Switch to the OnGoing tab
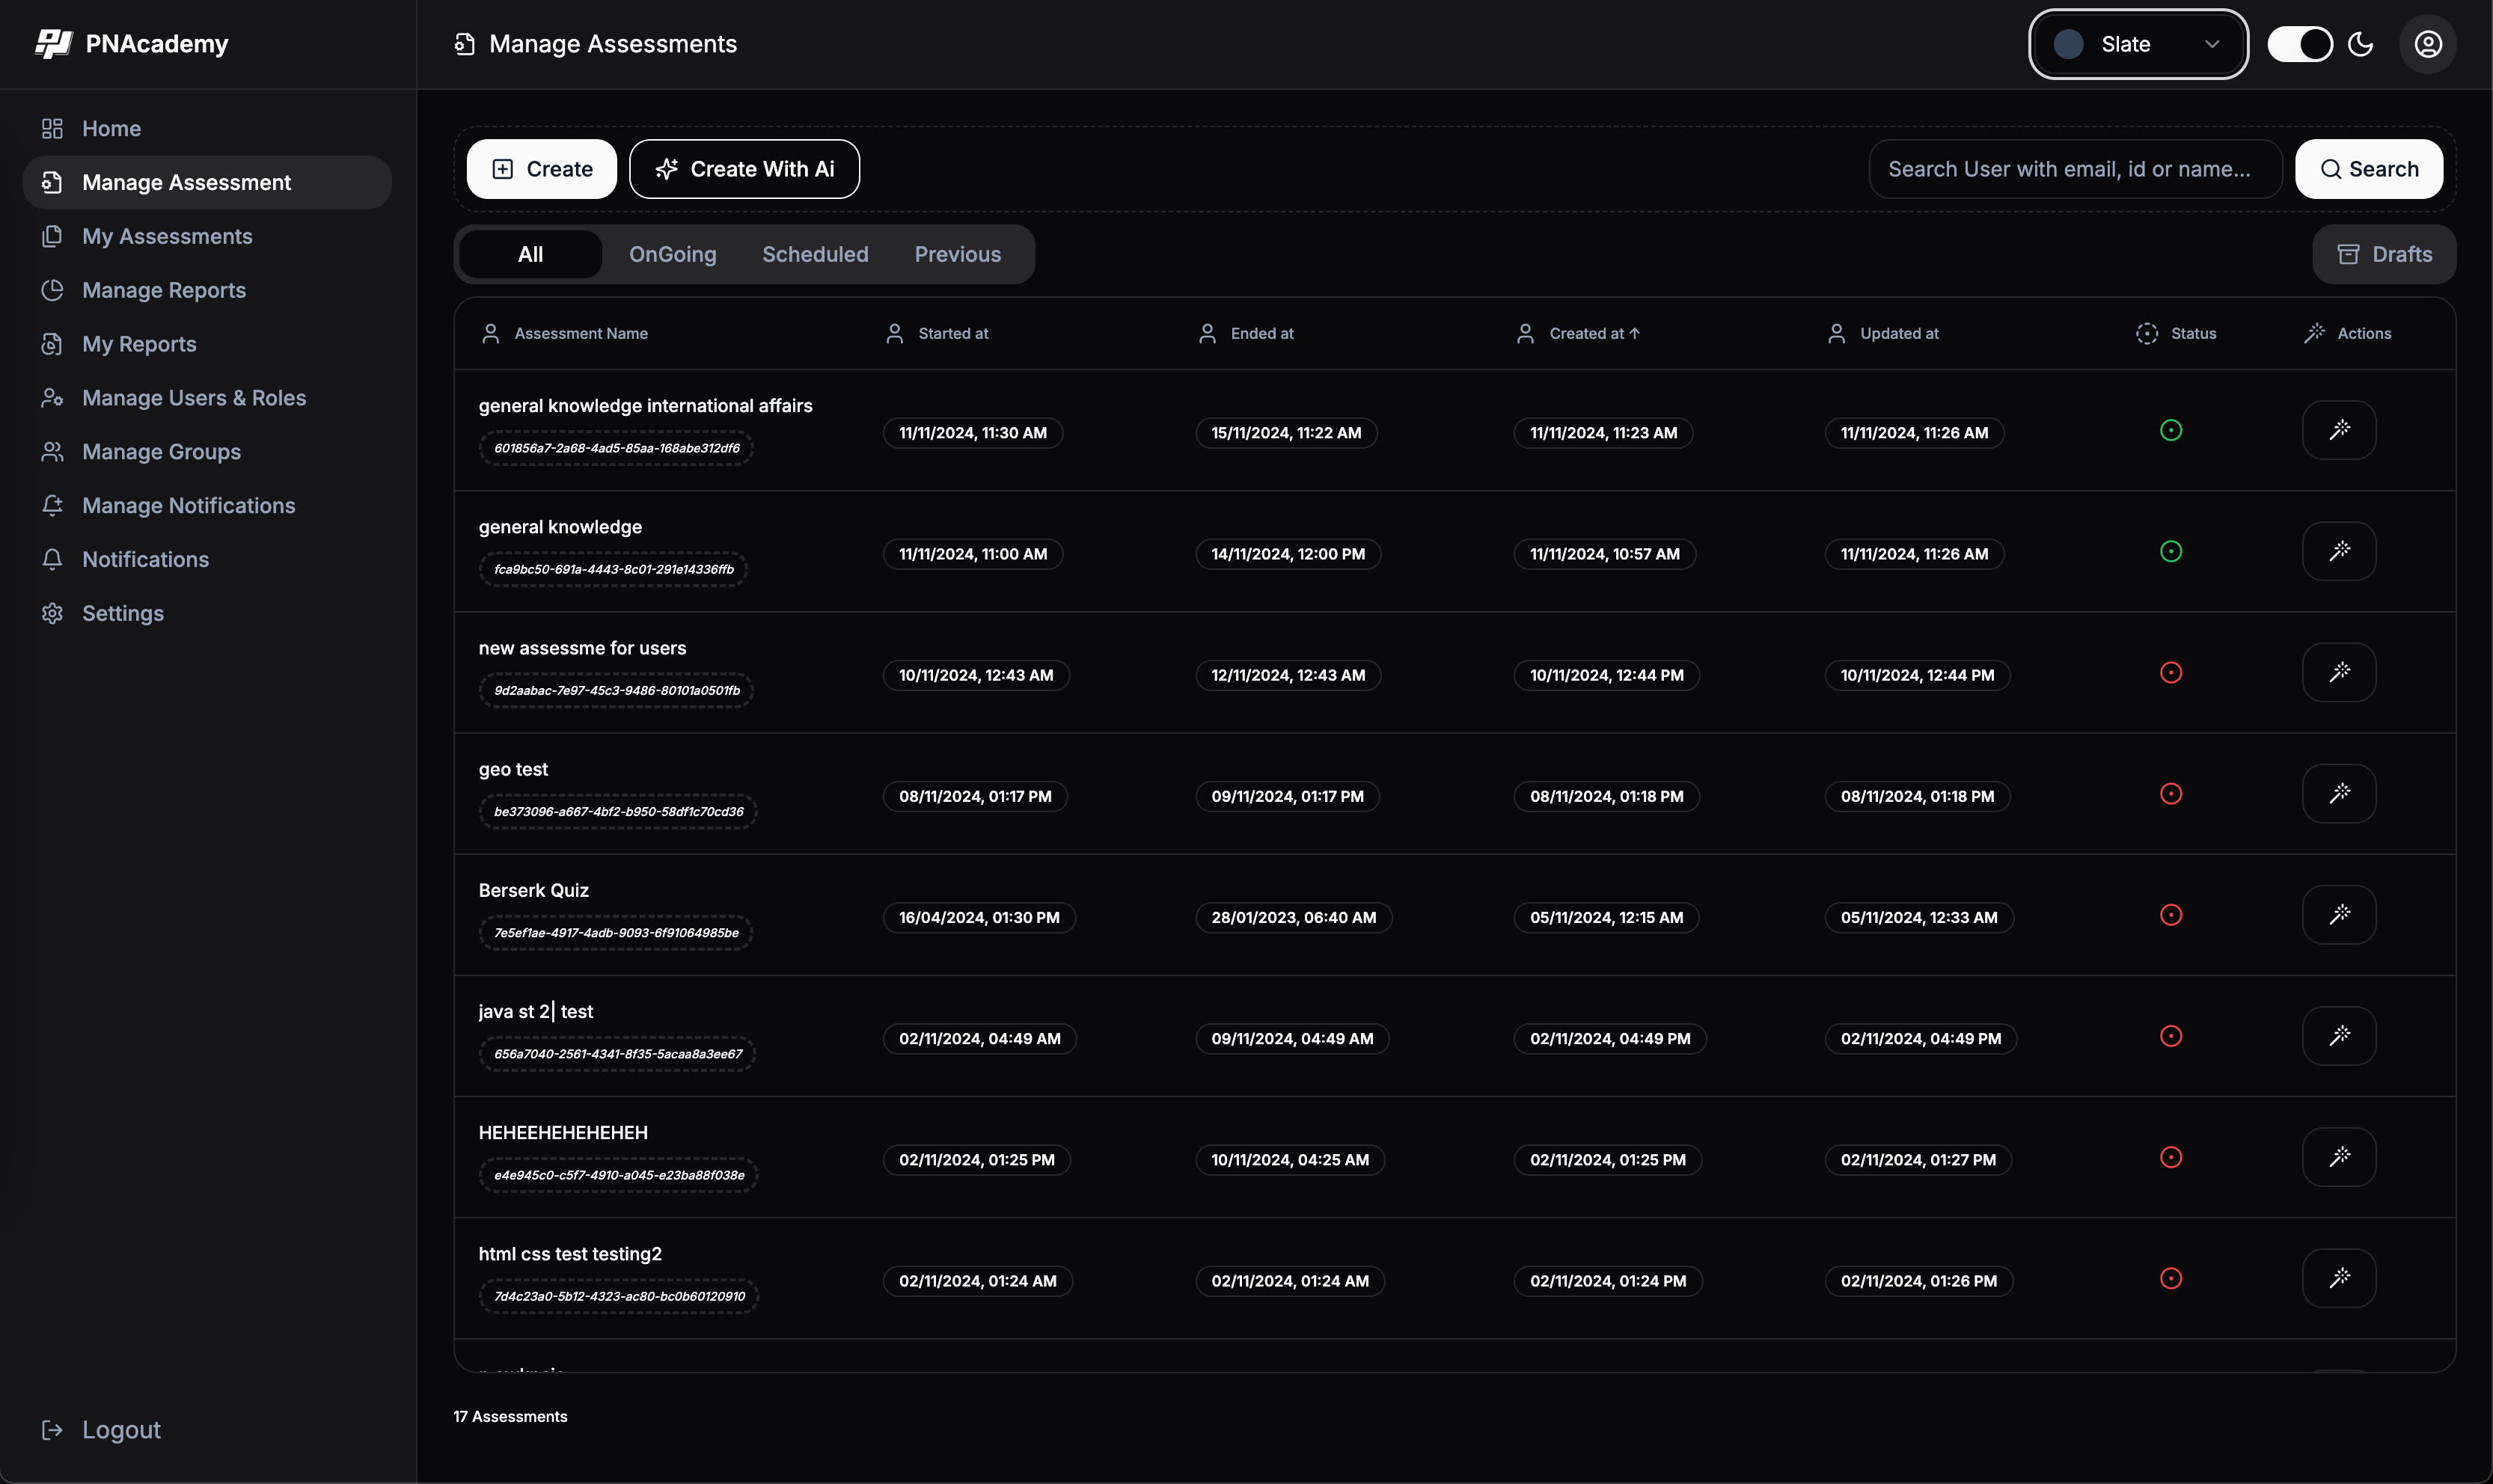Screen dimensions: 2493x1484 point(672,254)
